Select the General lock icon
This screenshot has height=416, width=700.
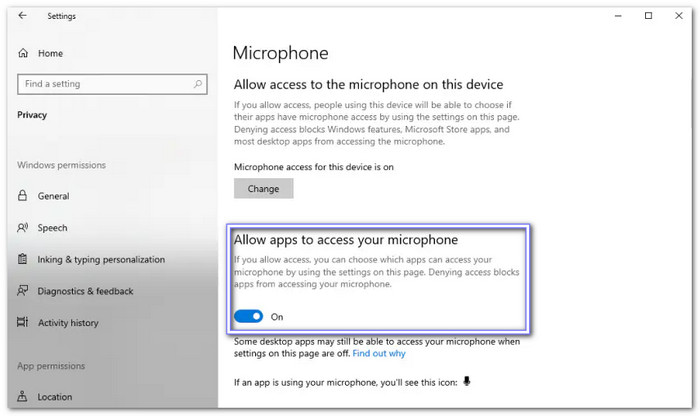pos(22,196)
